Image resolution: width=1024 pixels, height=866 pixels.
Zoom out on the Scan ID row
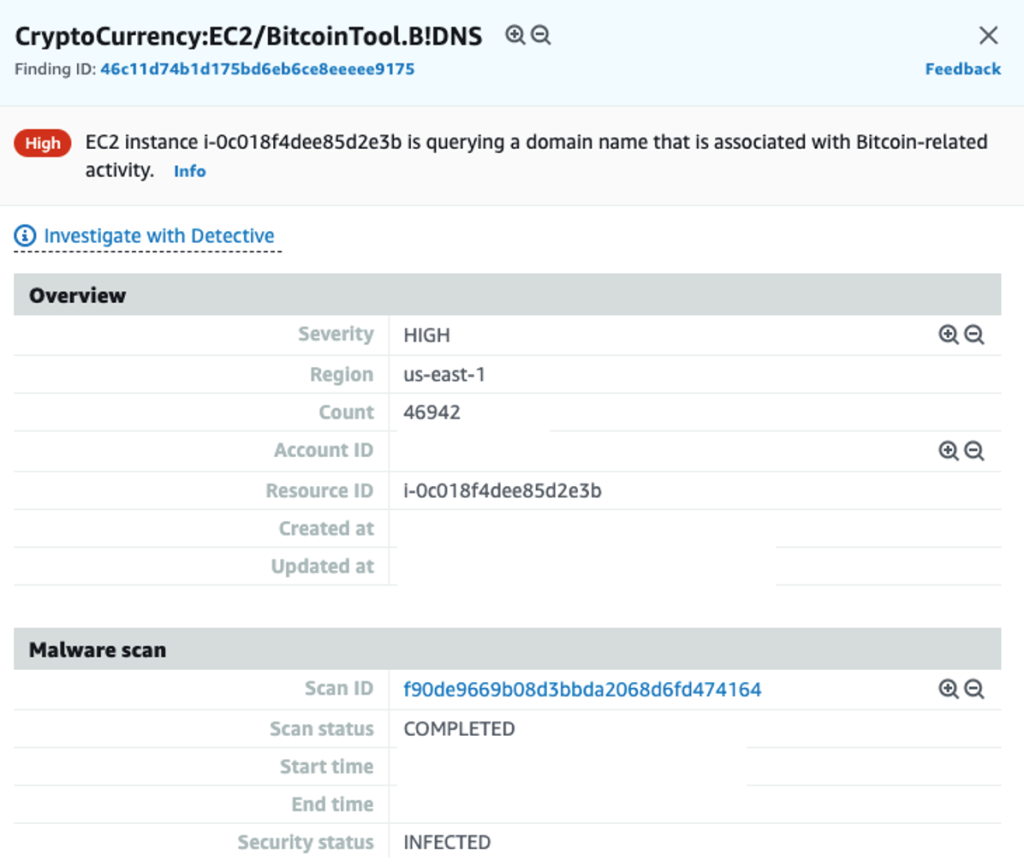[x=974, y=688]
